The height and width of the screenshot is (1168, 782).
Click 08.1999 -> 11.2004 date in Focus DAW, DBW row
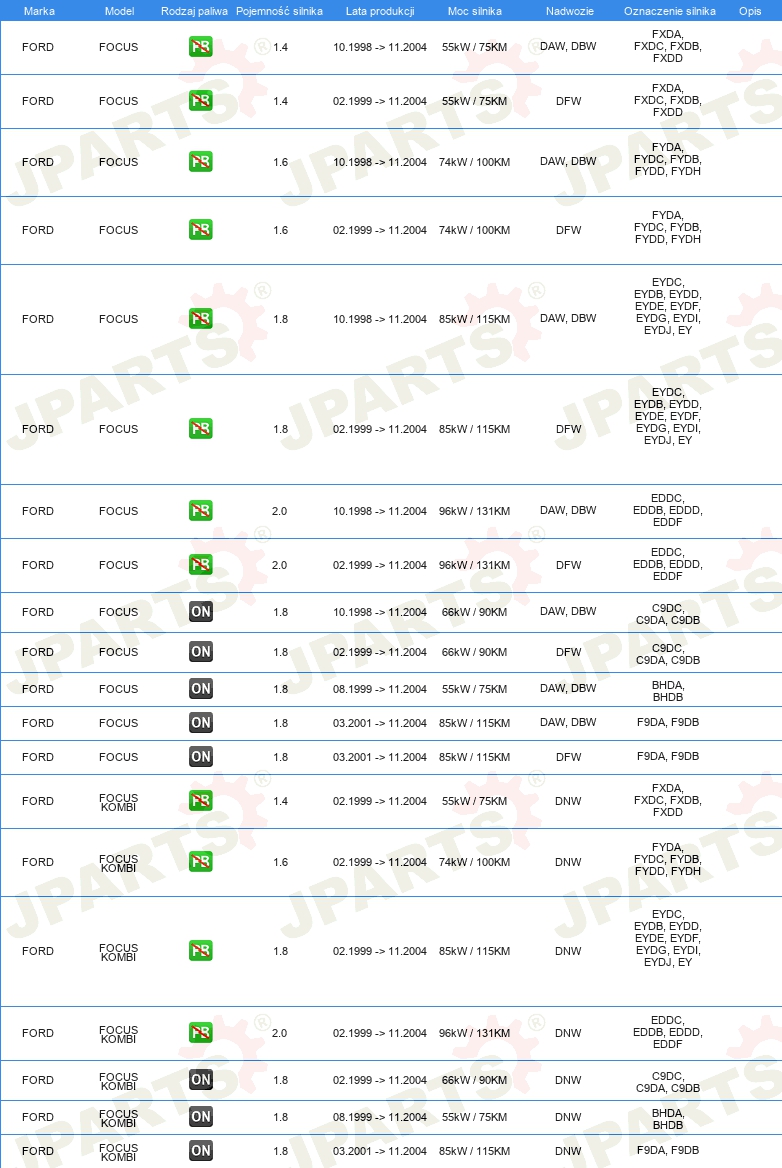(380, 689)
